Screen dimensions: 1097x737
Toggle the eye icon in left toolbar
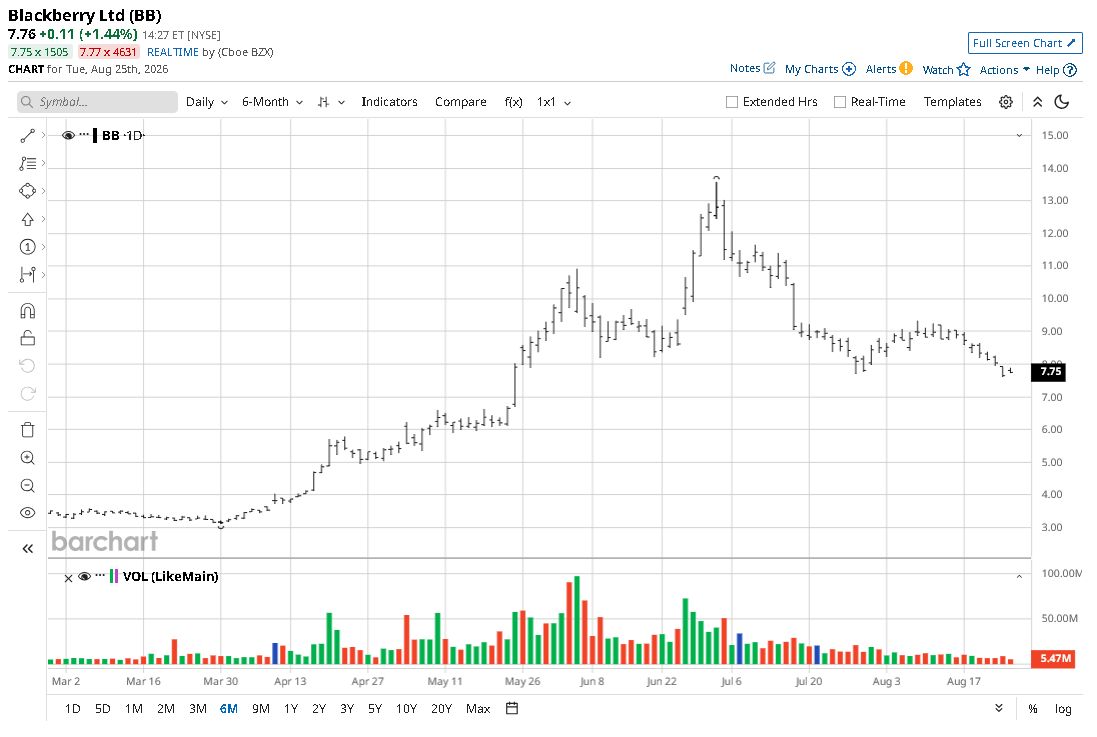pos(27,513)
